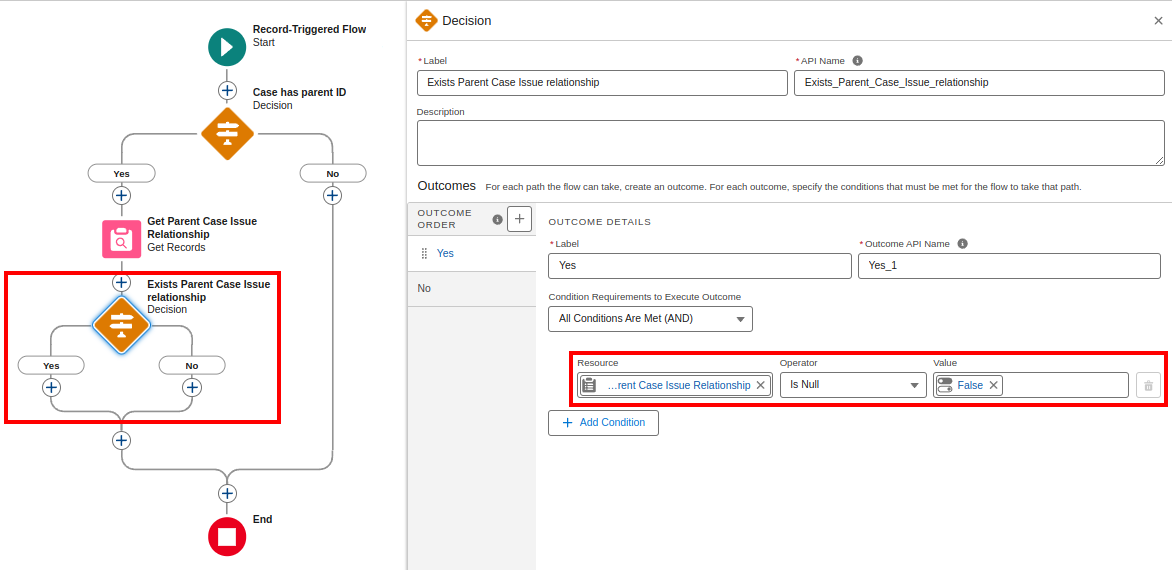The image size is (1172, 570).
Task: Click the red End flow icon
Action: pos(227,537)
